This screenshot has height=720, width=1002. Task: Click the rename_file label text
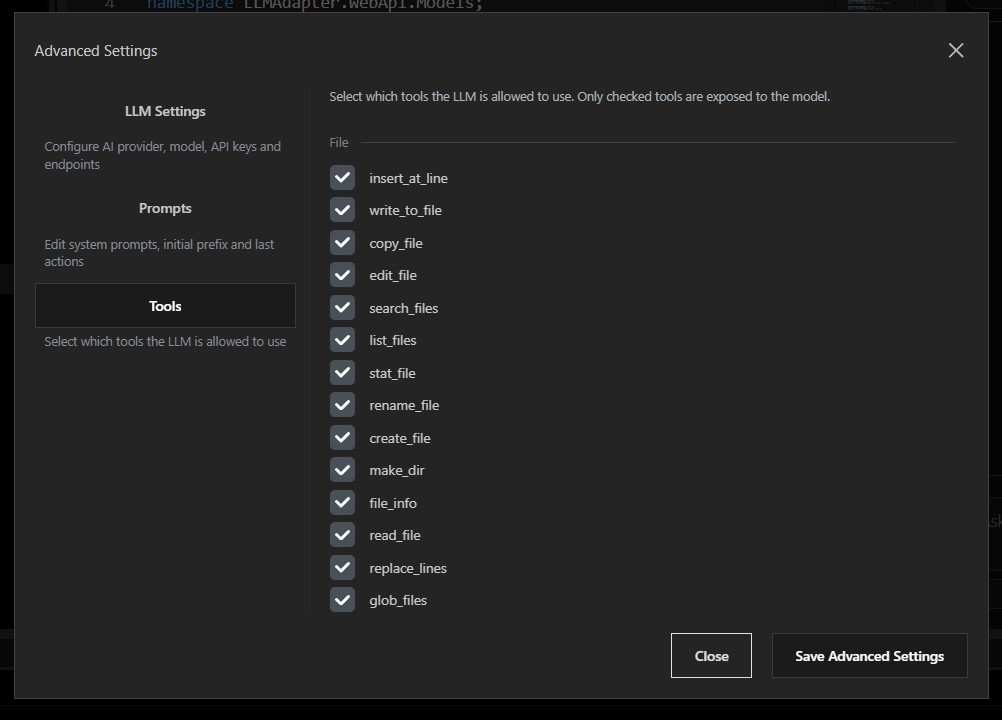[404, 406]
